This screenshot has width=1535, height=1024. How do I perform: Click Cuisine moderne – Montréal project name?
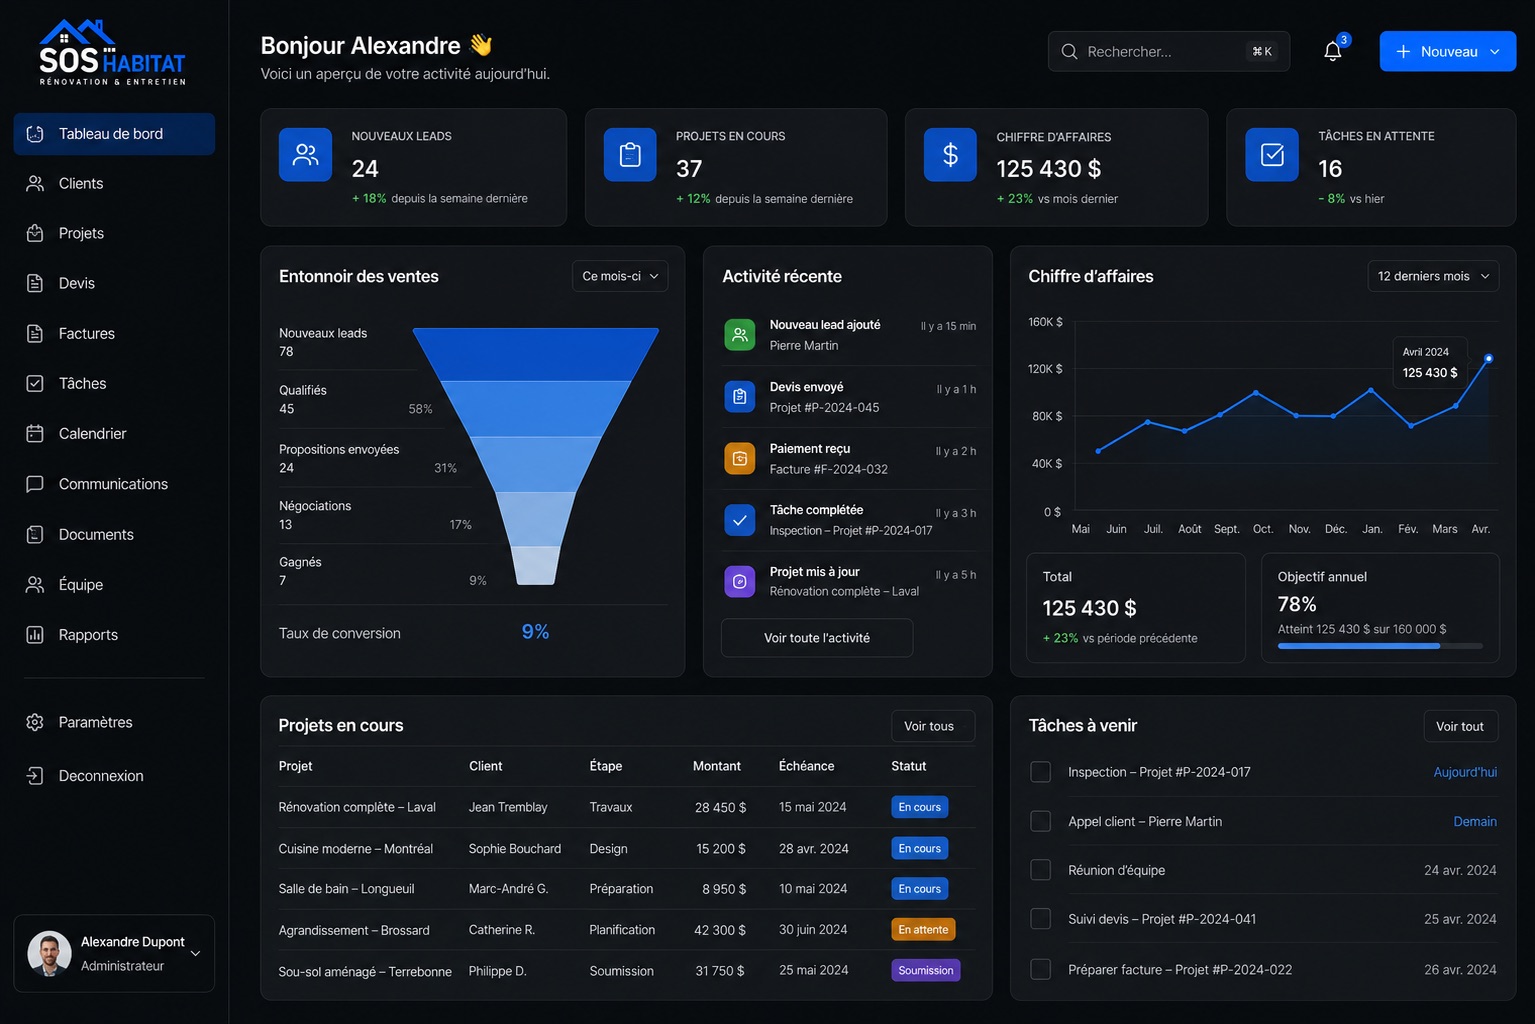click(x=356, y=849)
